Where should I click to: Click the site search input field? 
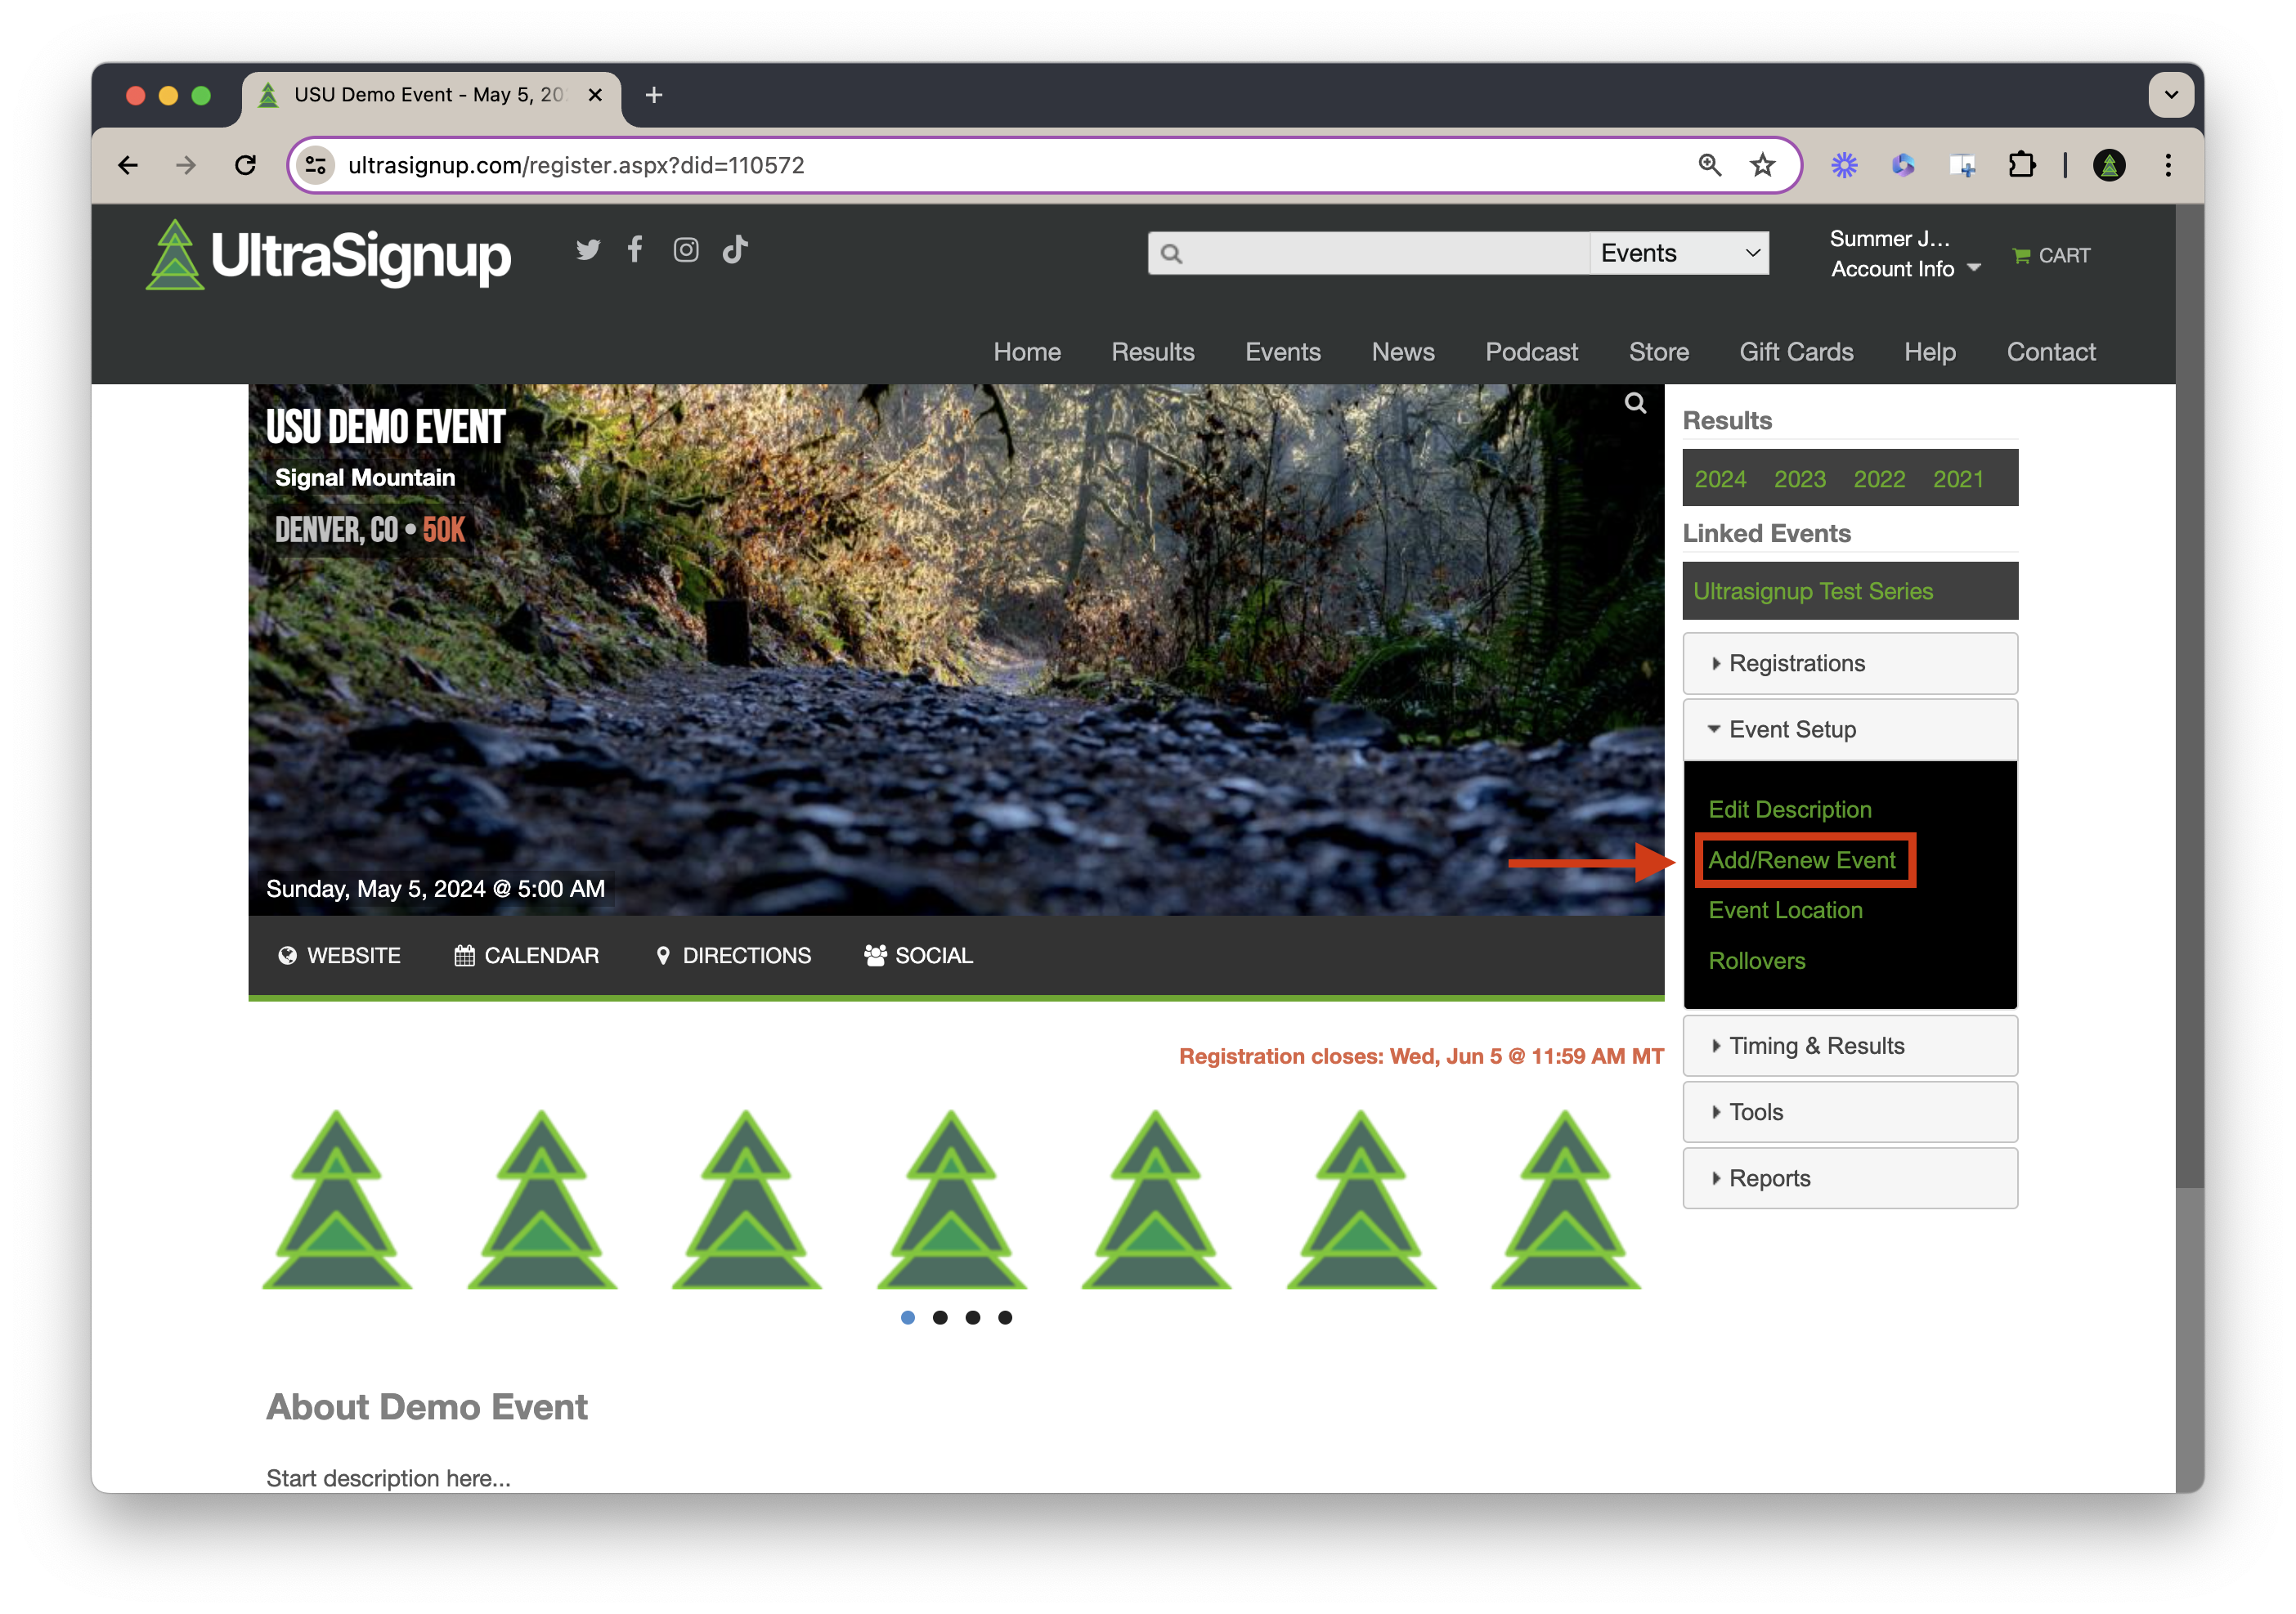coord(1369,253)
